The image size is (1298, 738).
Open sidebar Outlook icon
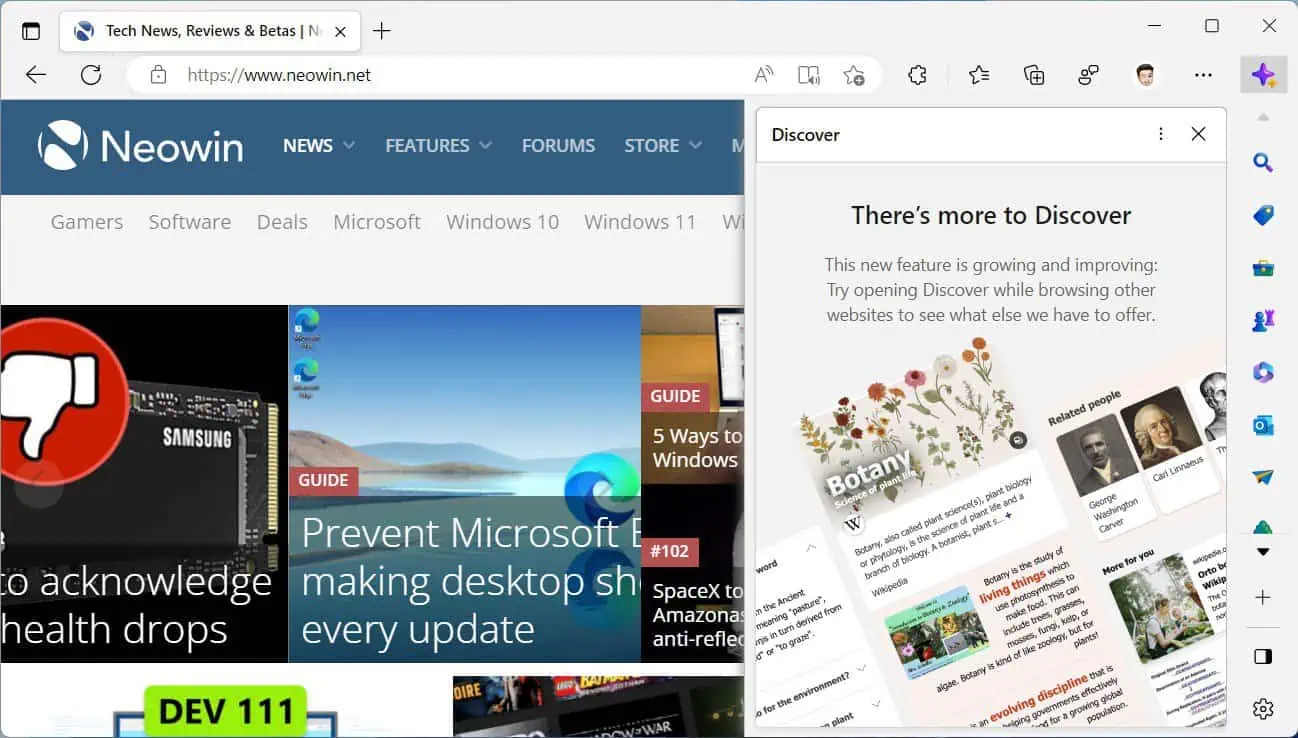click(1263, 426)
